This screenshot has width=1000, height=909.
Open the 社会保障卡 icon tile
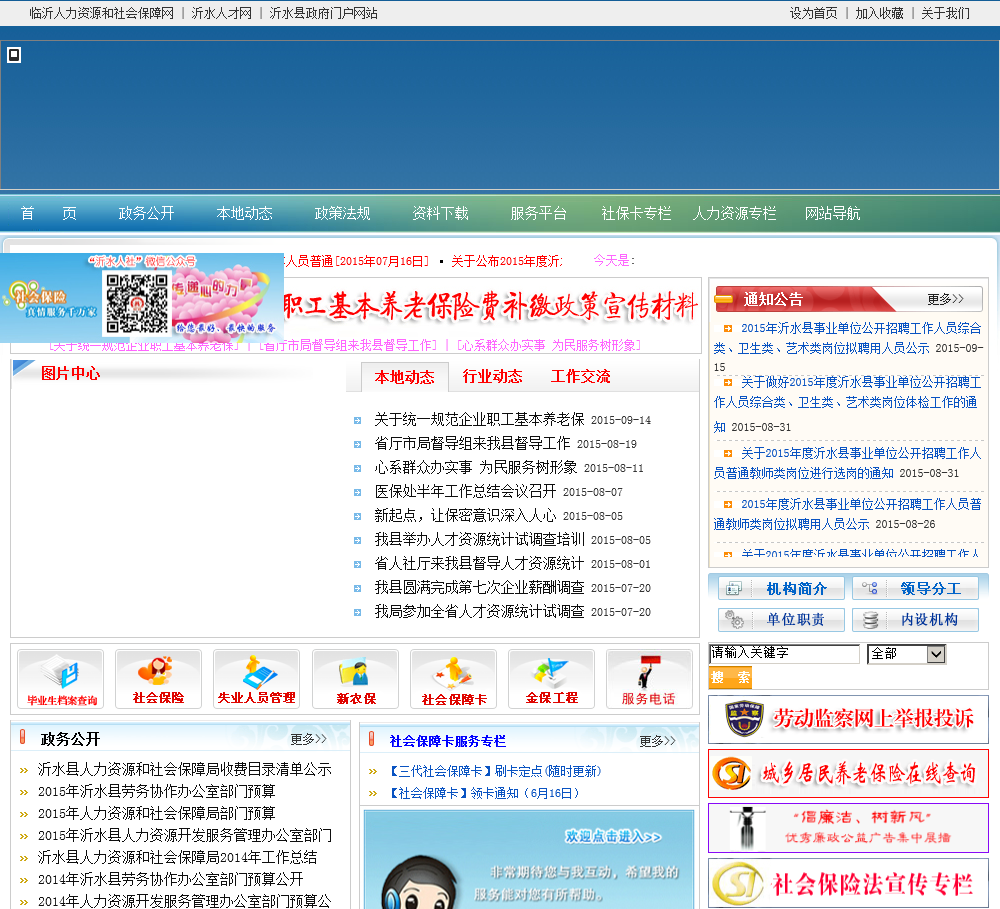pos(453,679)
